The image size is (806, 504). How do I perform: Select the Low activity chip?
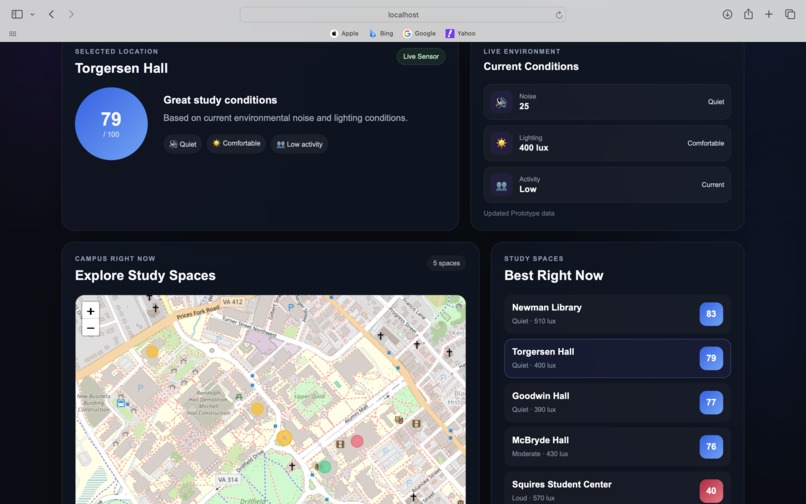[300, 144]
